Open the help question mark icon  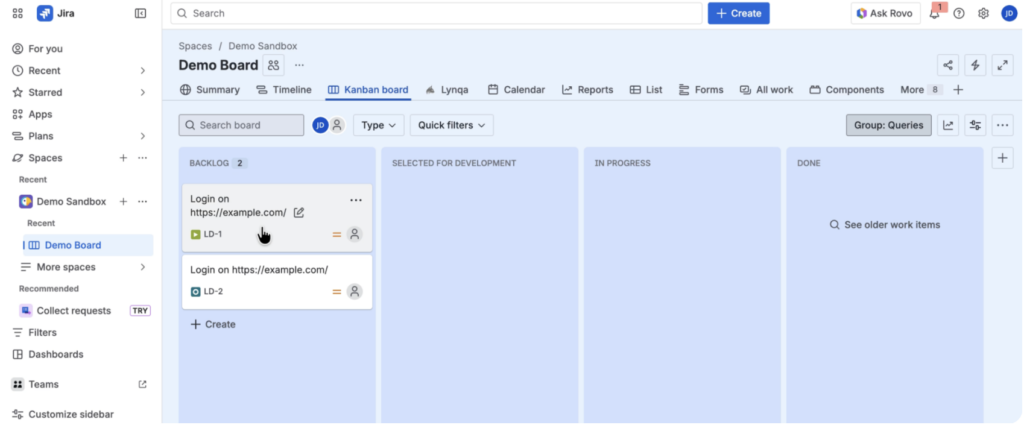coord(959,14)
